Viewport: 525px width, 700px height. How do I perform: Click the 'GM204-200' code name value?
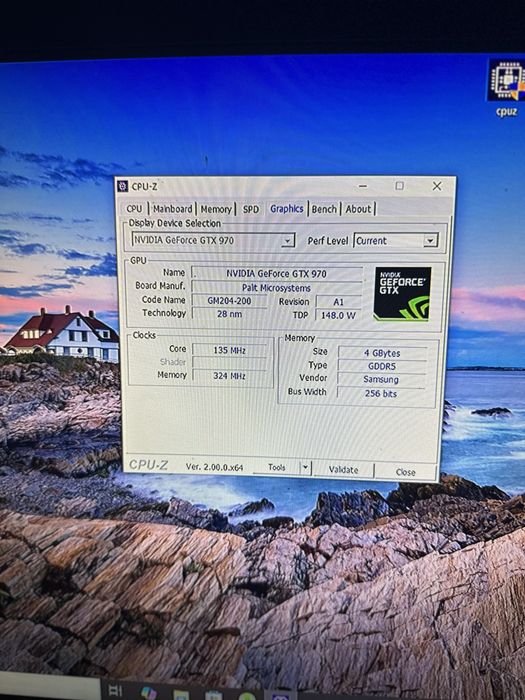[x=229, y=300]
